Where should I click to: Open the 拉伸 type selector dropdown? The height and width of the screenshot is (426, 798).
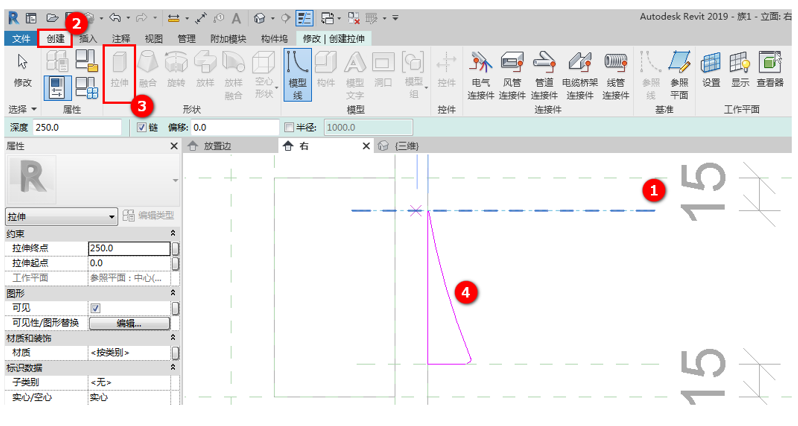point(111,217)
